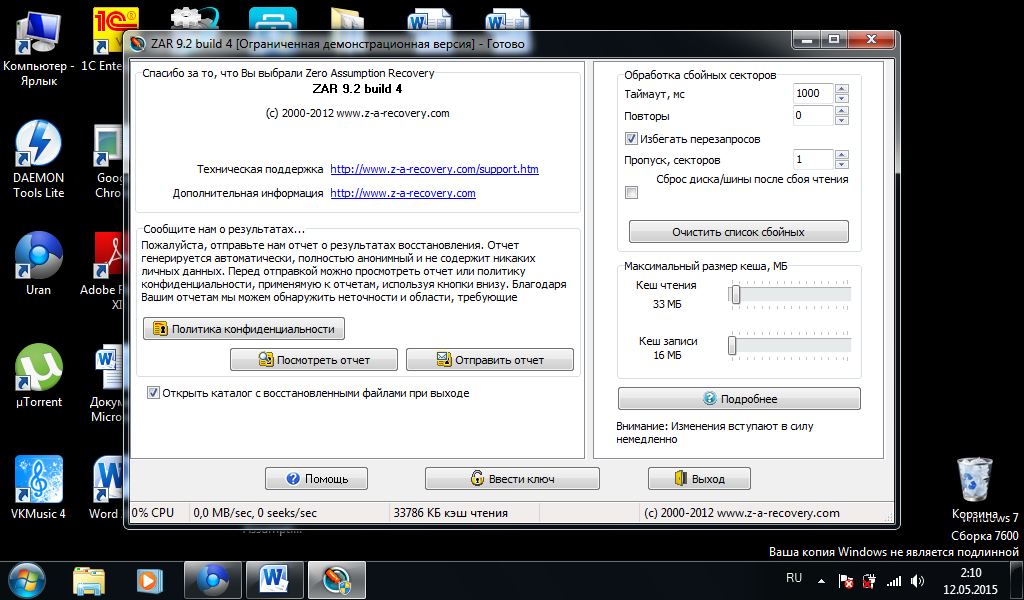Enable Сброс диска/шины после сбоя чтения checkbox
Image resolution: width=1024 pixels, height=600 pixels.
coord(631,193)
